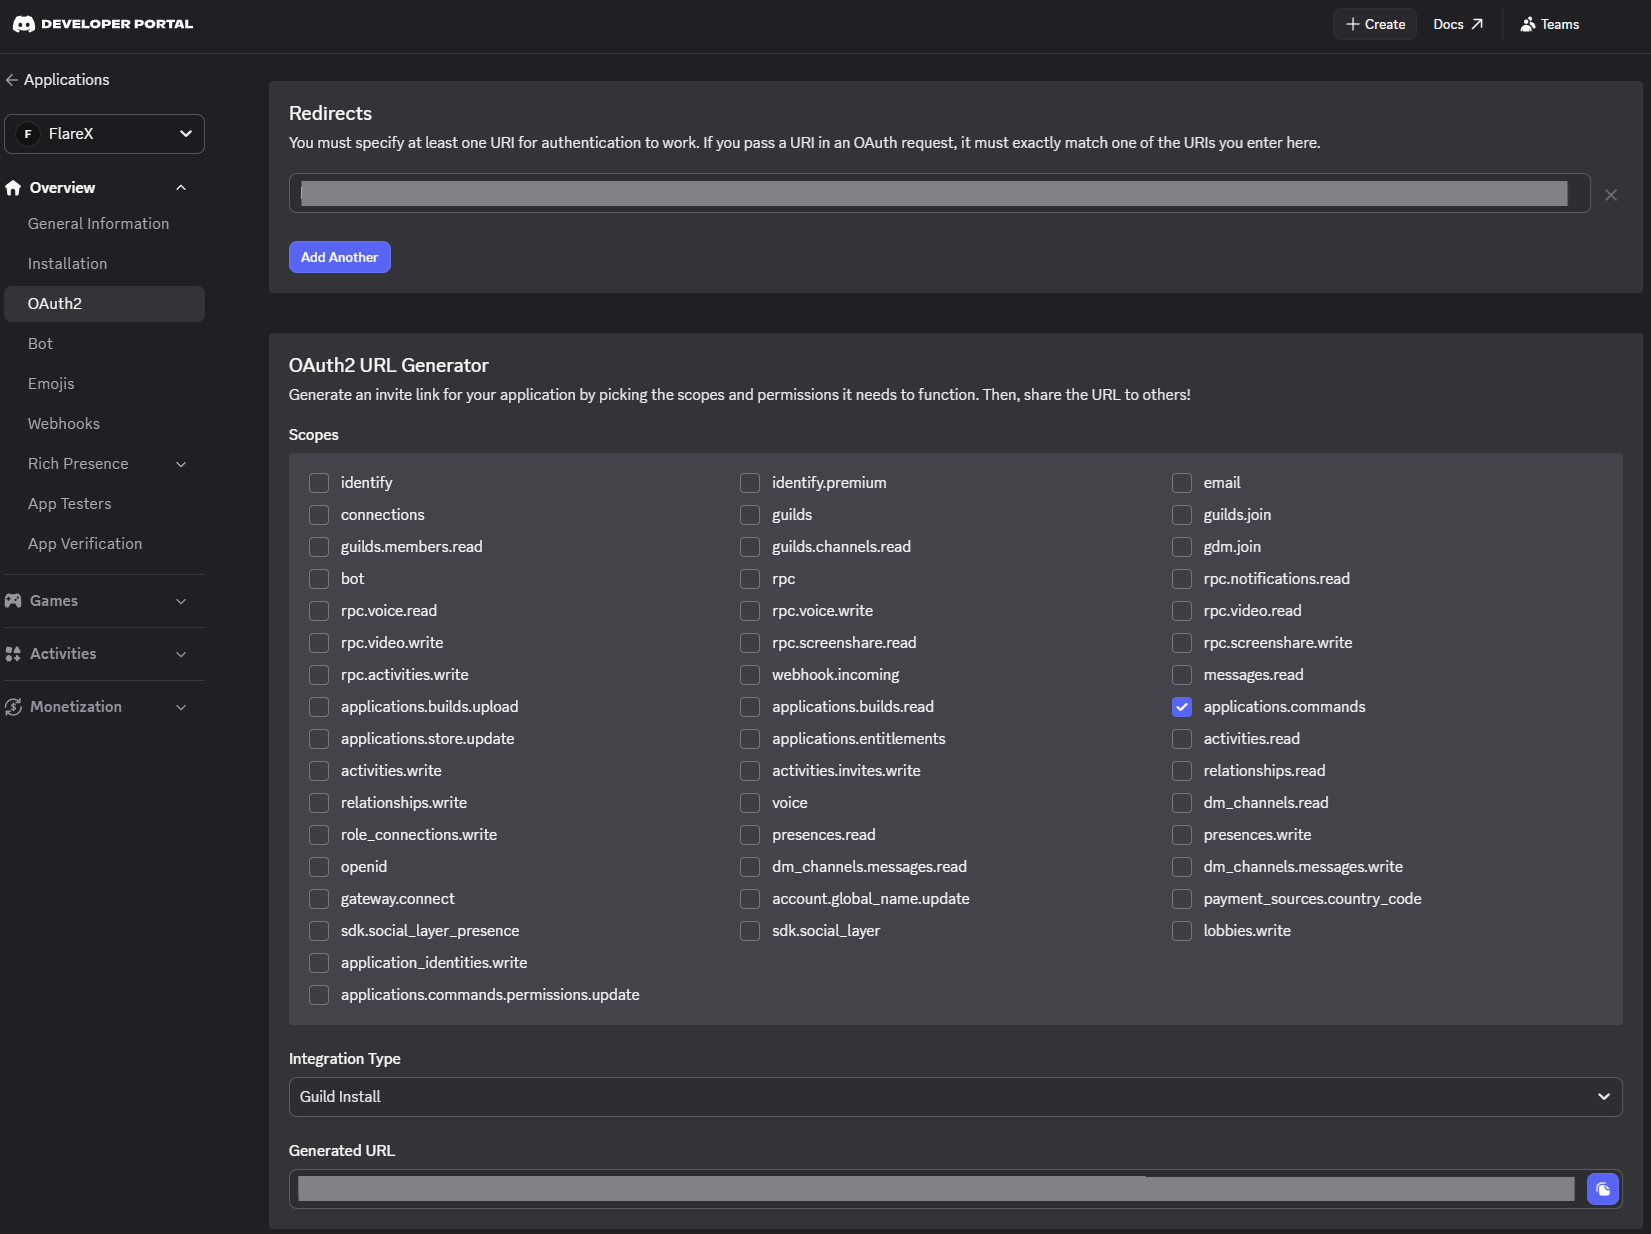Click the Overview home icon
The height and width of the screenshot is (1234, 1651).
point(13,188)
